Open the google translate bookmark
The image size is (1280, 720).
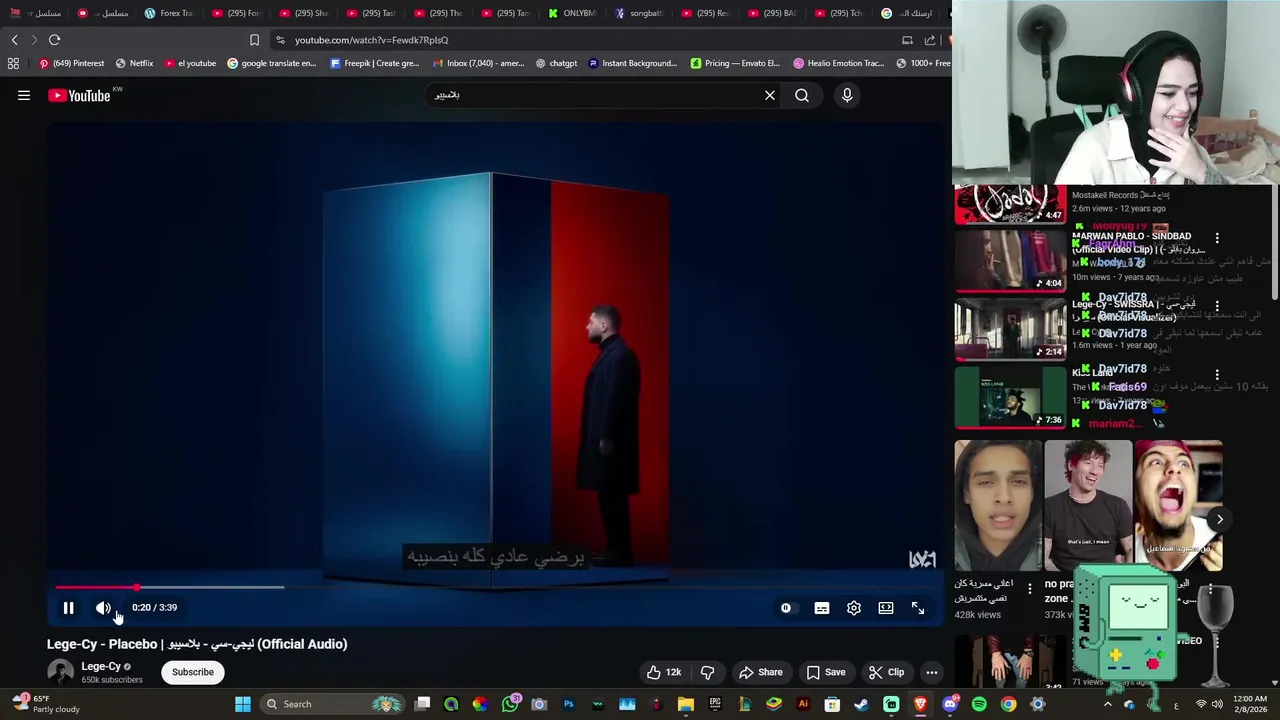click(272, 63)
